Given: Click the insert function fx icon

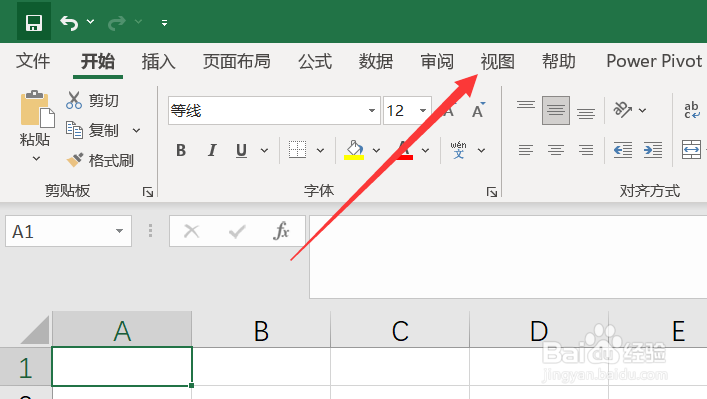Looking at the screenshot, I should click(281, 231).
